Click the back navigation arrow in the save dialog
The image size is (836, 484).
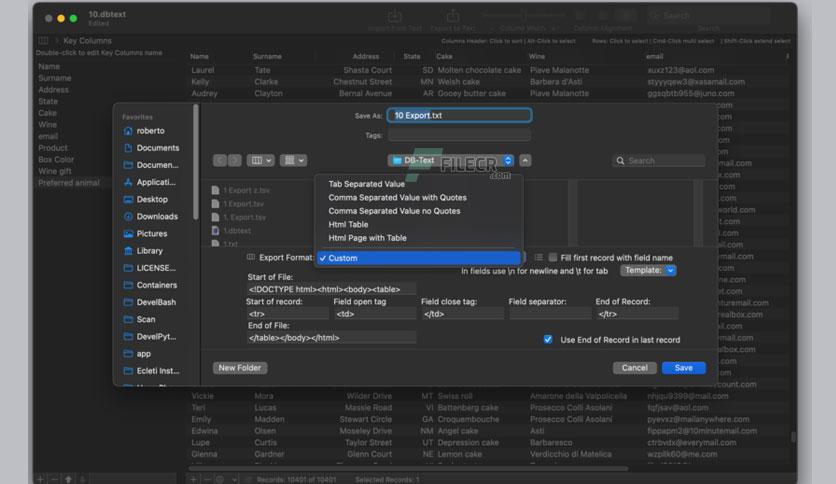pos(220,160)
